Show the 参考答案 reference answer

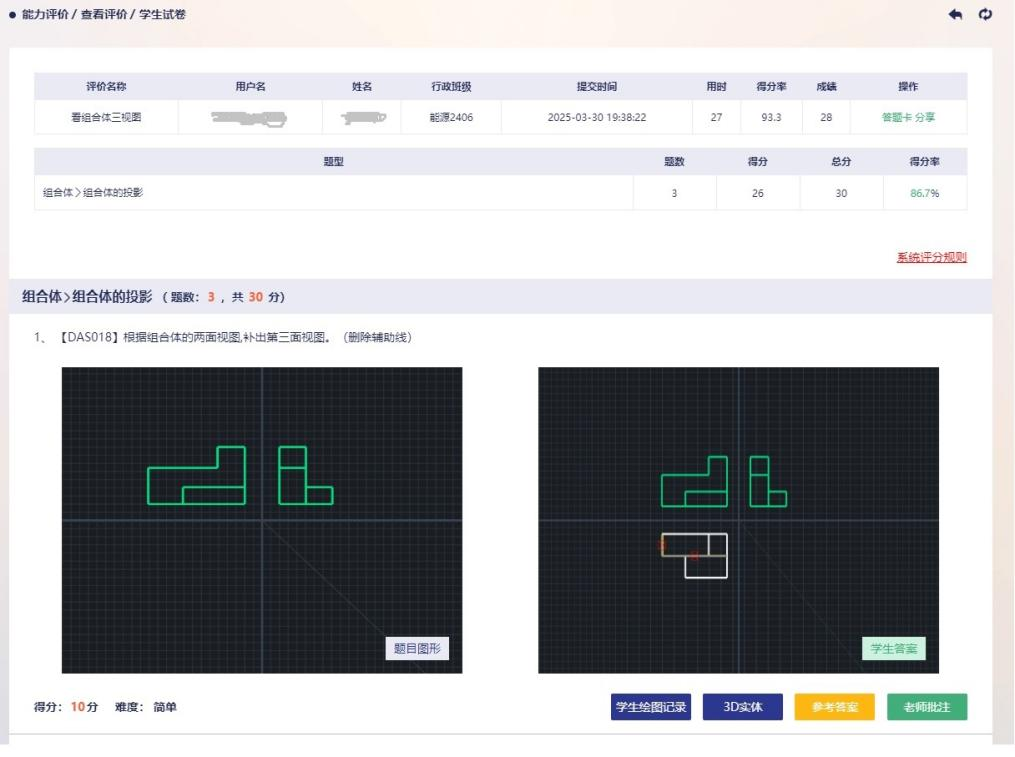pyautogui.click(x=834, y=707)
